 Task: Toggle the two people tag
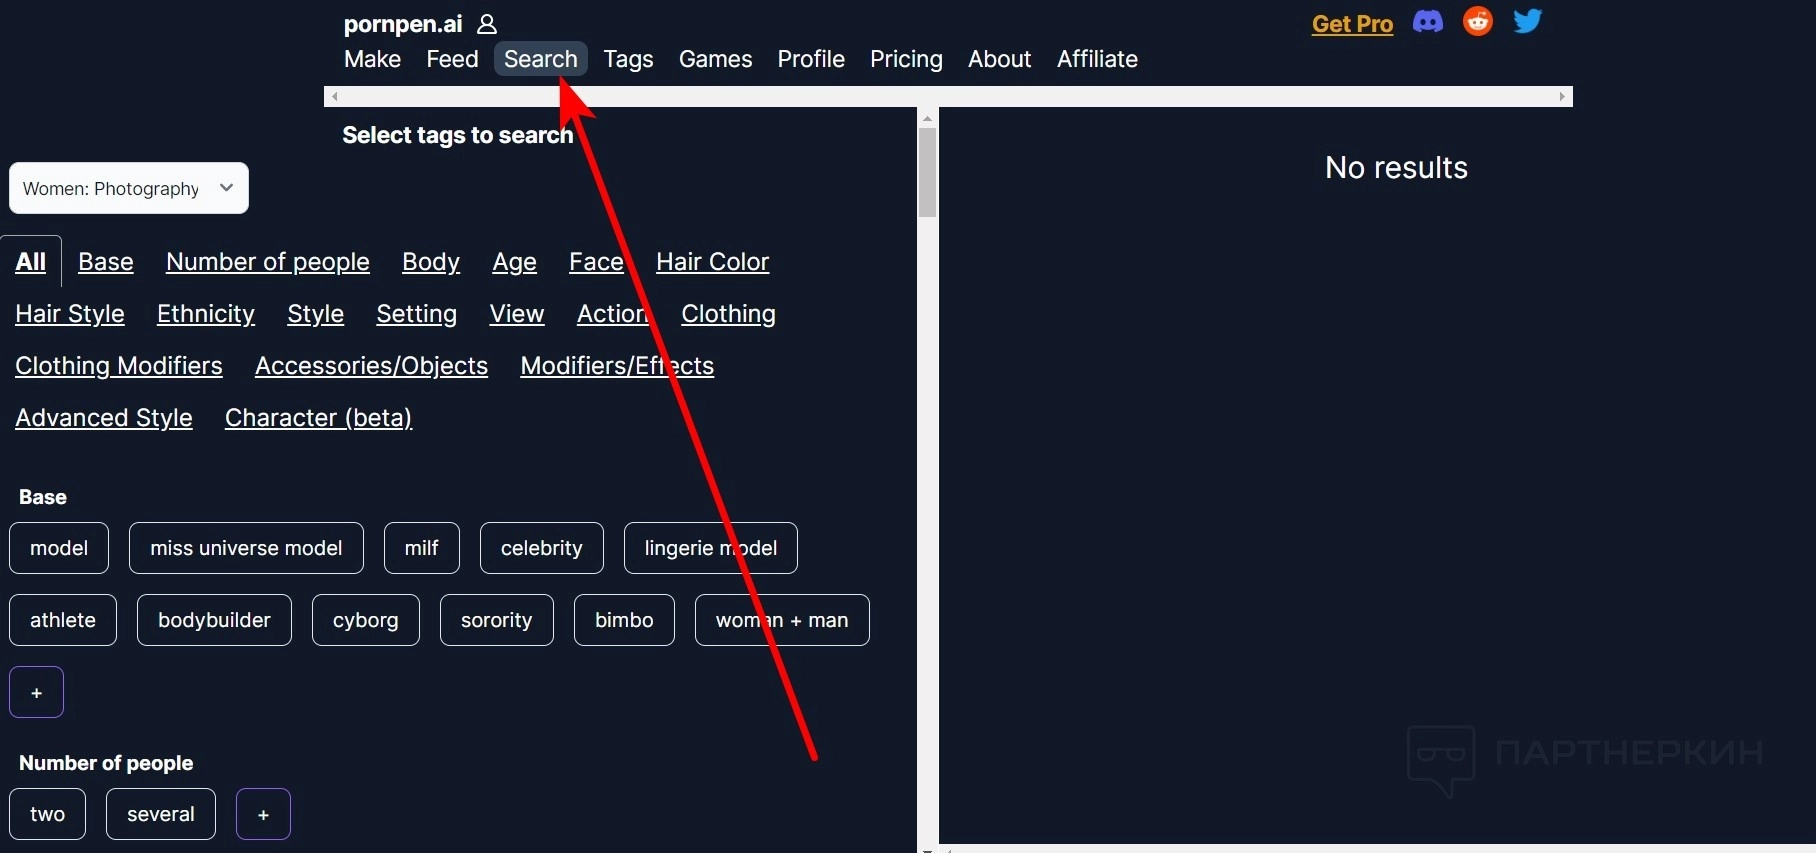pyautogui.click(x=48, y=814)
